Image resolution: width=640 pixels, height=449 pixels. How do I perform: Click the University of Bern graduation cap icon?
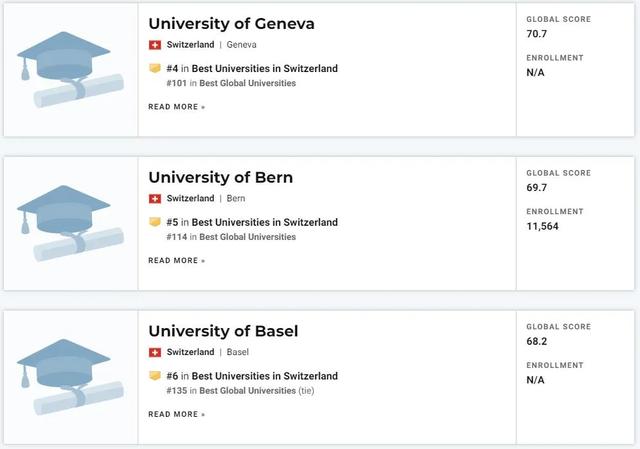click(70, 223)
